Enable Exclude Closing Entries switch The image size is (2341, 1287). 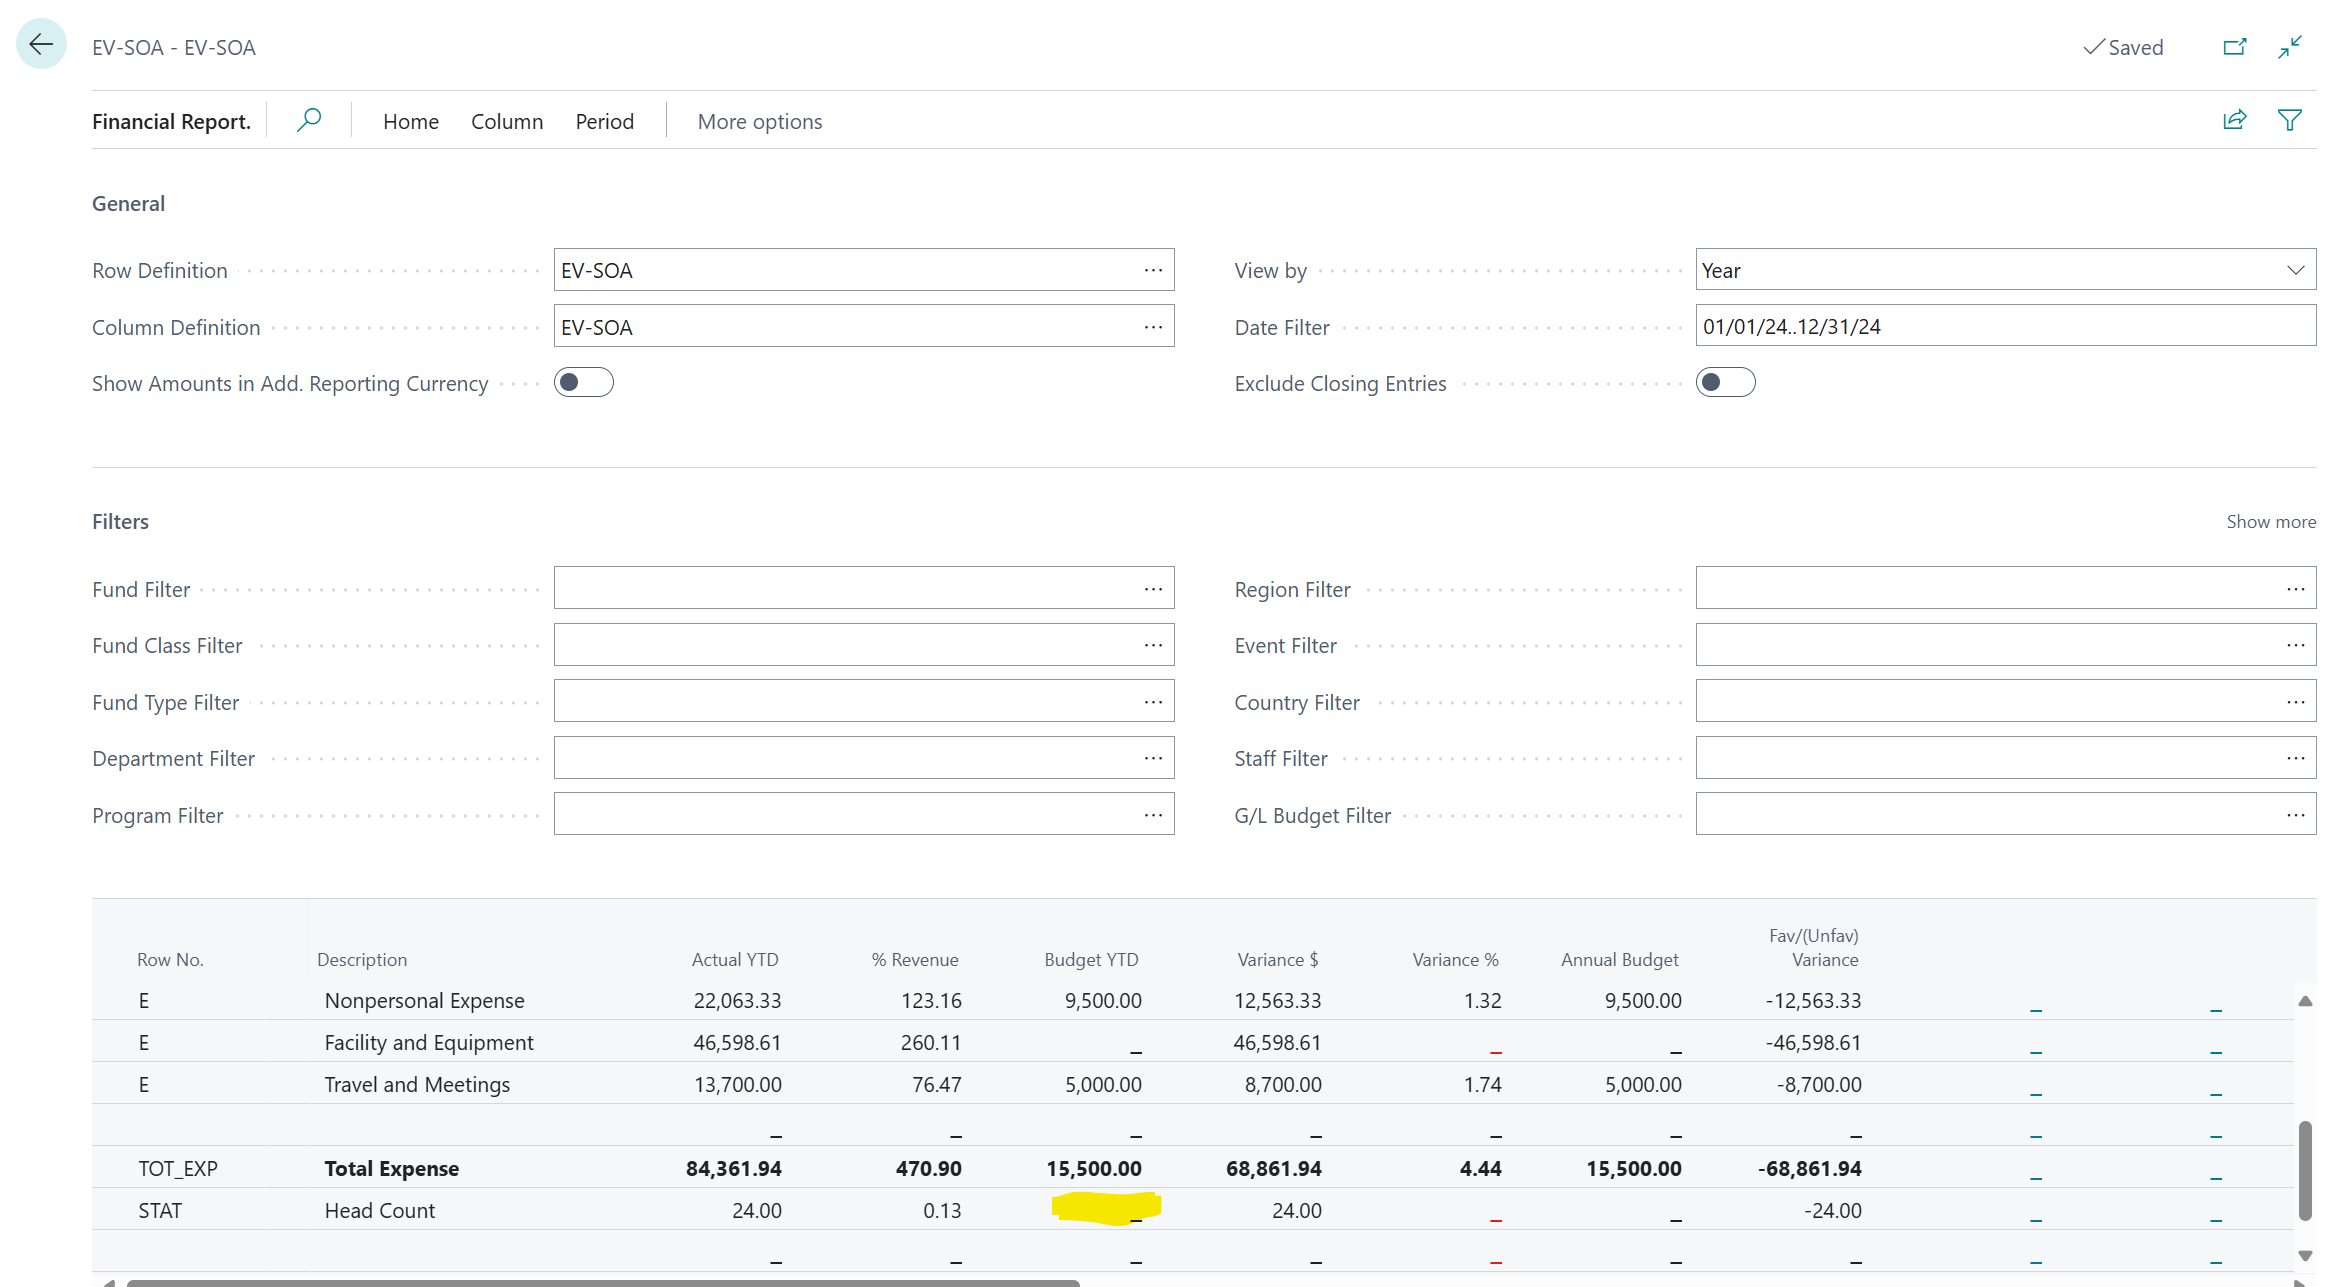pyautogui.click(x=1725, y=383)
